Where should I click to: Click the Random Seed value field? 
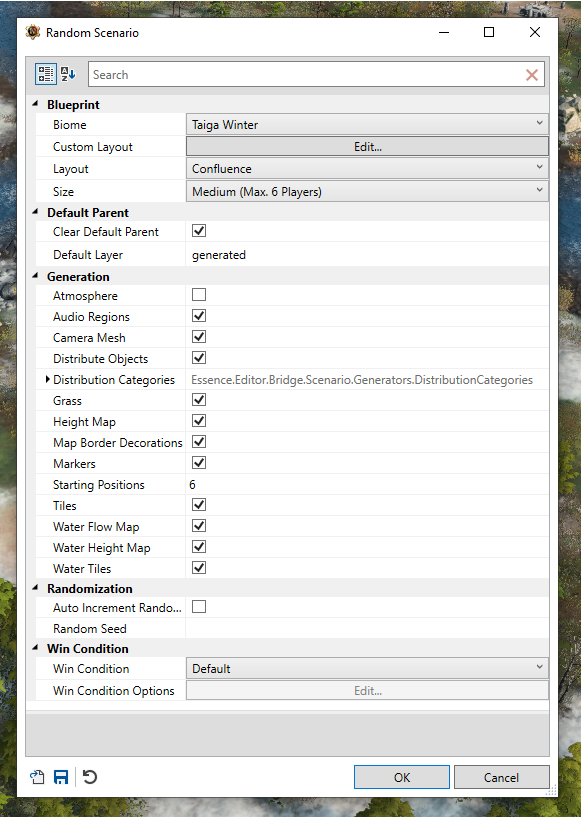tap(367, 628)
